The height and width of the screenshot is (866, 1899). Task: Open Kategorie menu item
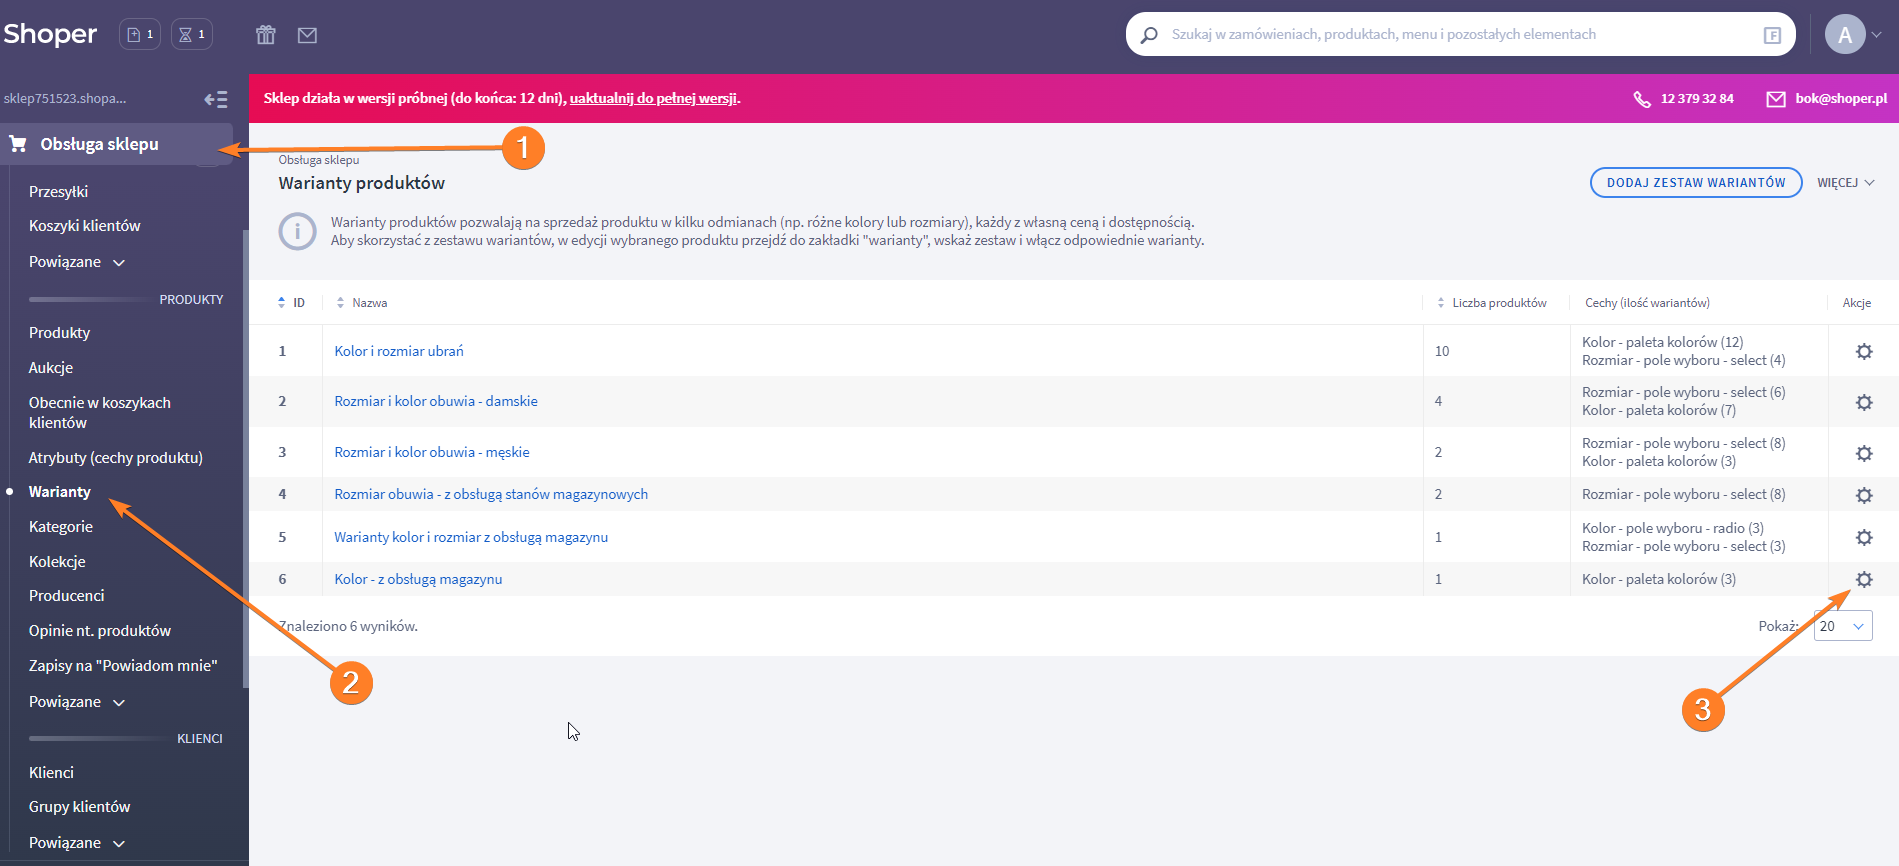click(60, 527)
